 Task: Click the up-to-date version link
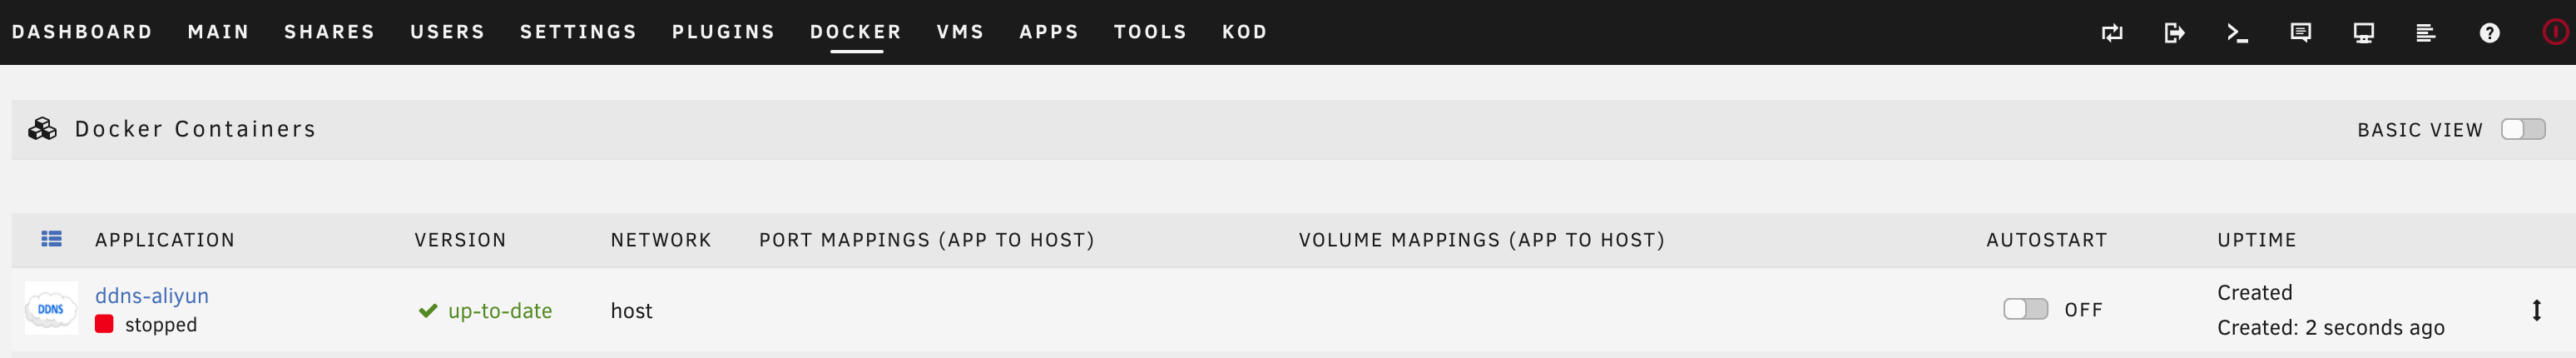click(500, 311)
